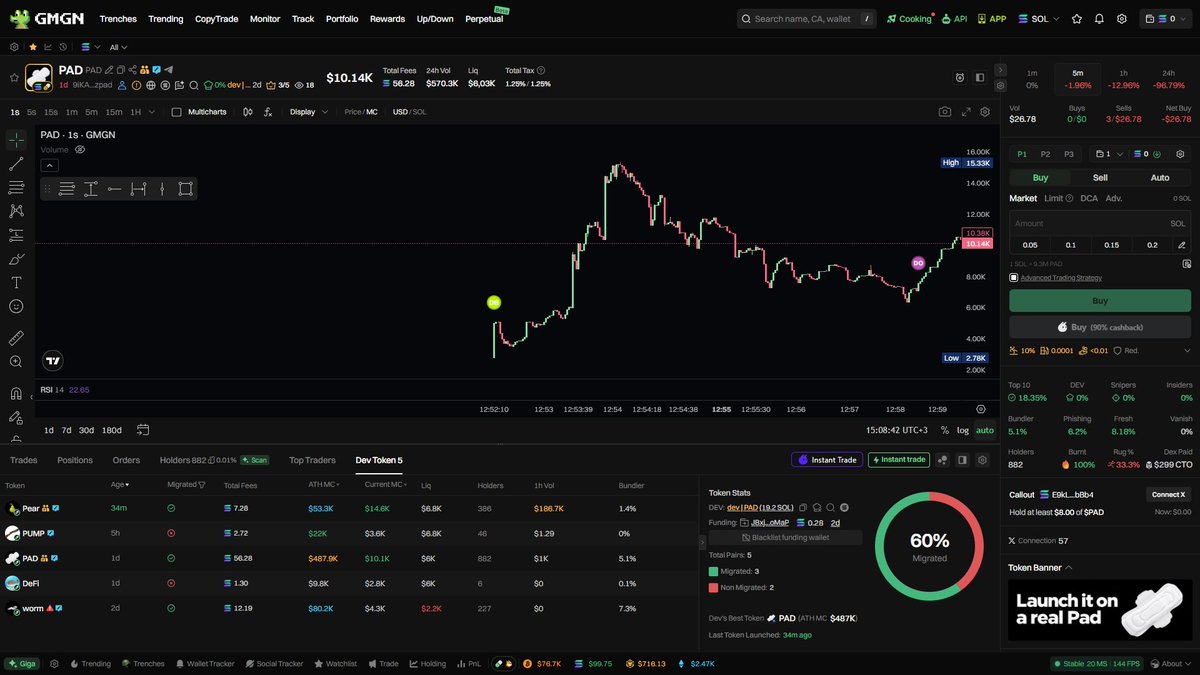Click the green Buy button

(1100, 300)
